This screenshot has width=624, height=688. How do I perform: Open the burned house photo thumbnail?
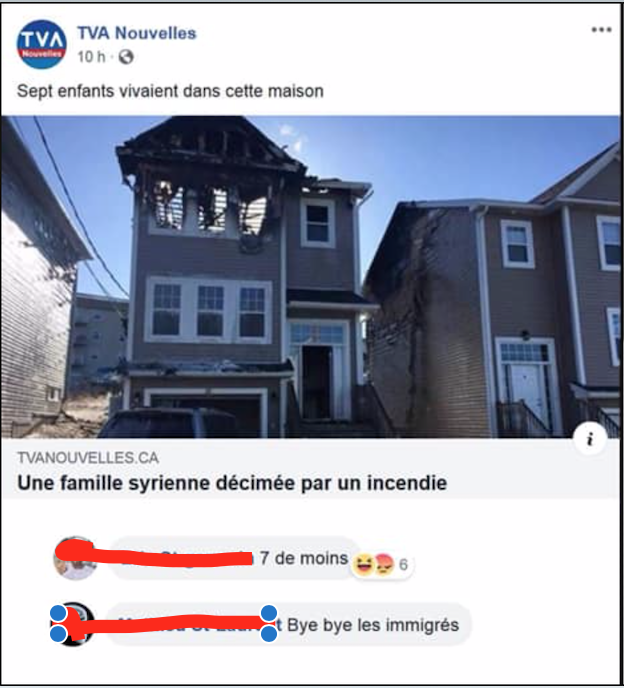pyautogui.click(x=311, y=276)
